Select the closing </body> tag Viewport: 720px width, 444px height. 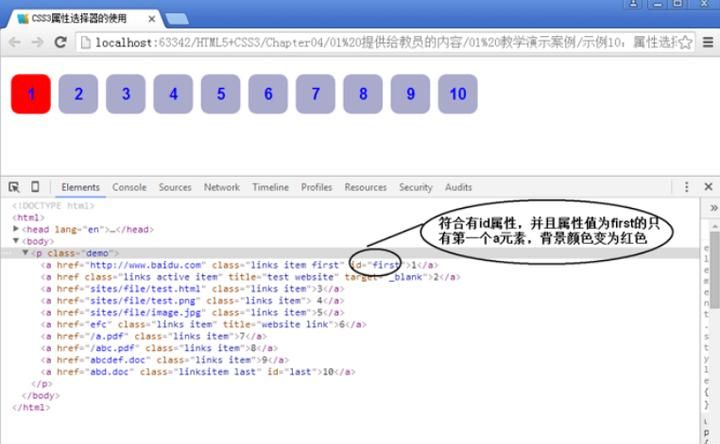[40, 395]
